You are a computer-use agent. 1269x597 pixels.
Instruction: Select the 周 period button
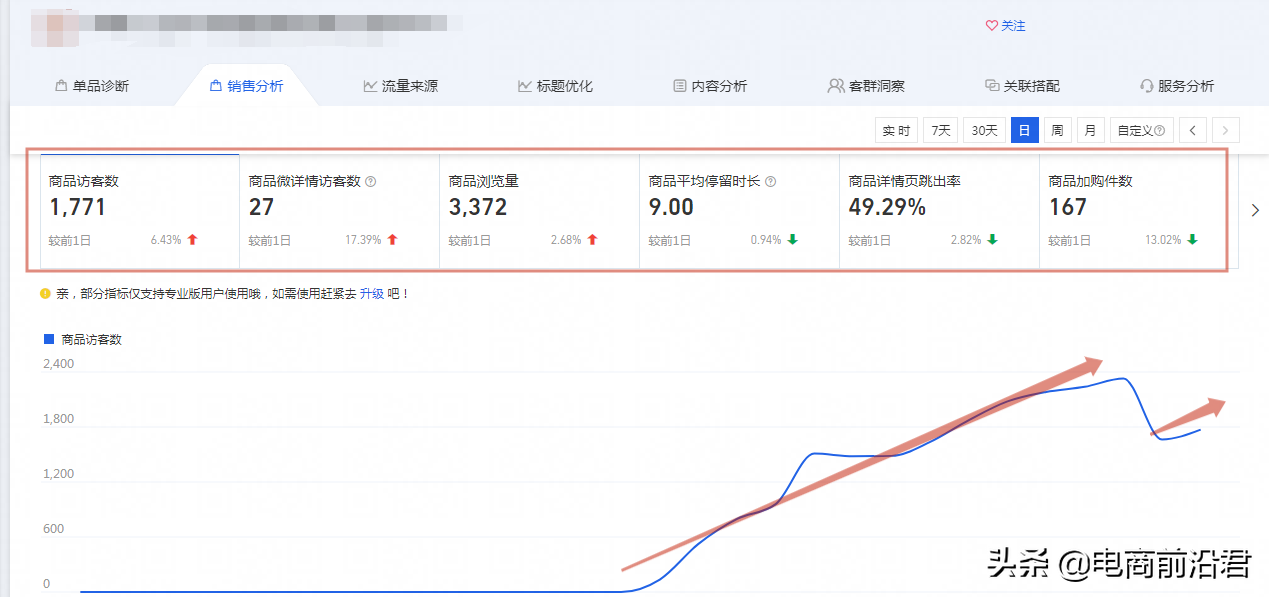click(1057, 130)
